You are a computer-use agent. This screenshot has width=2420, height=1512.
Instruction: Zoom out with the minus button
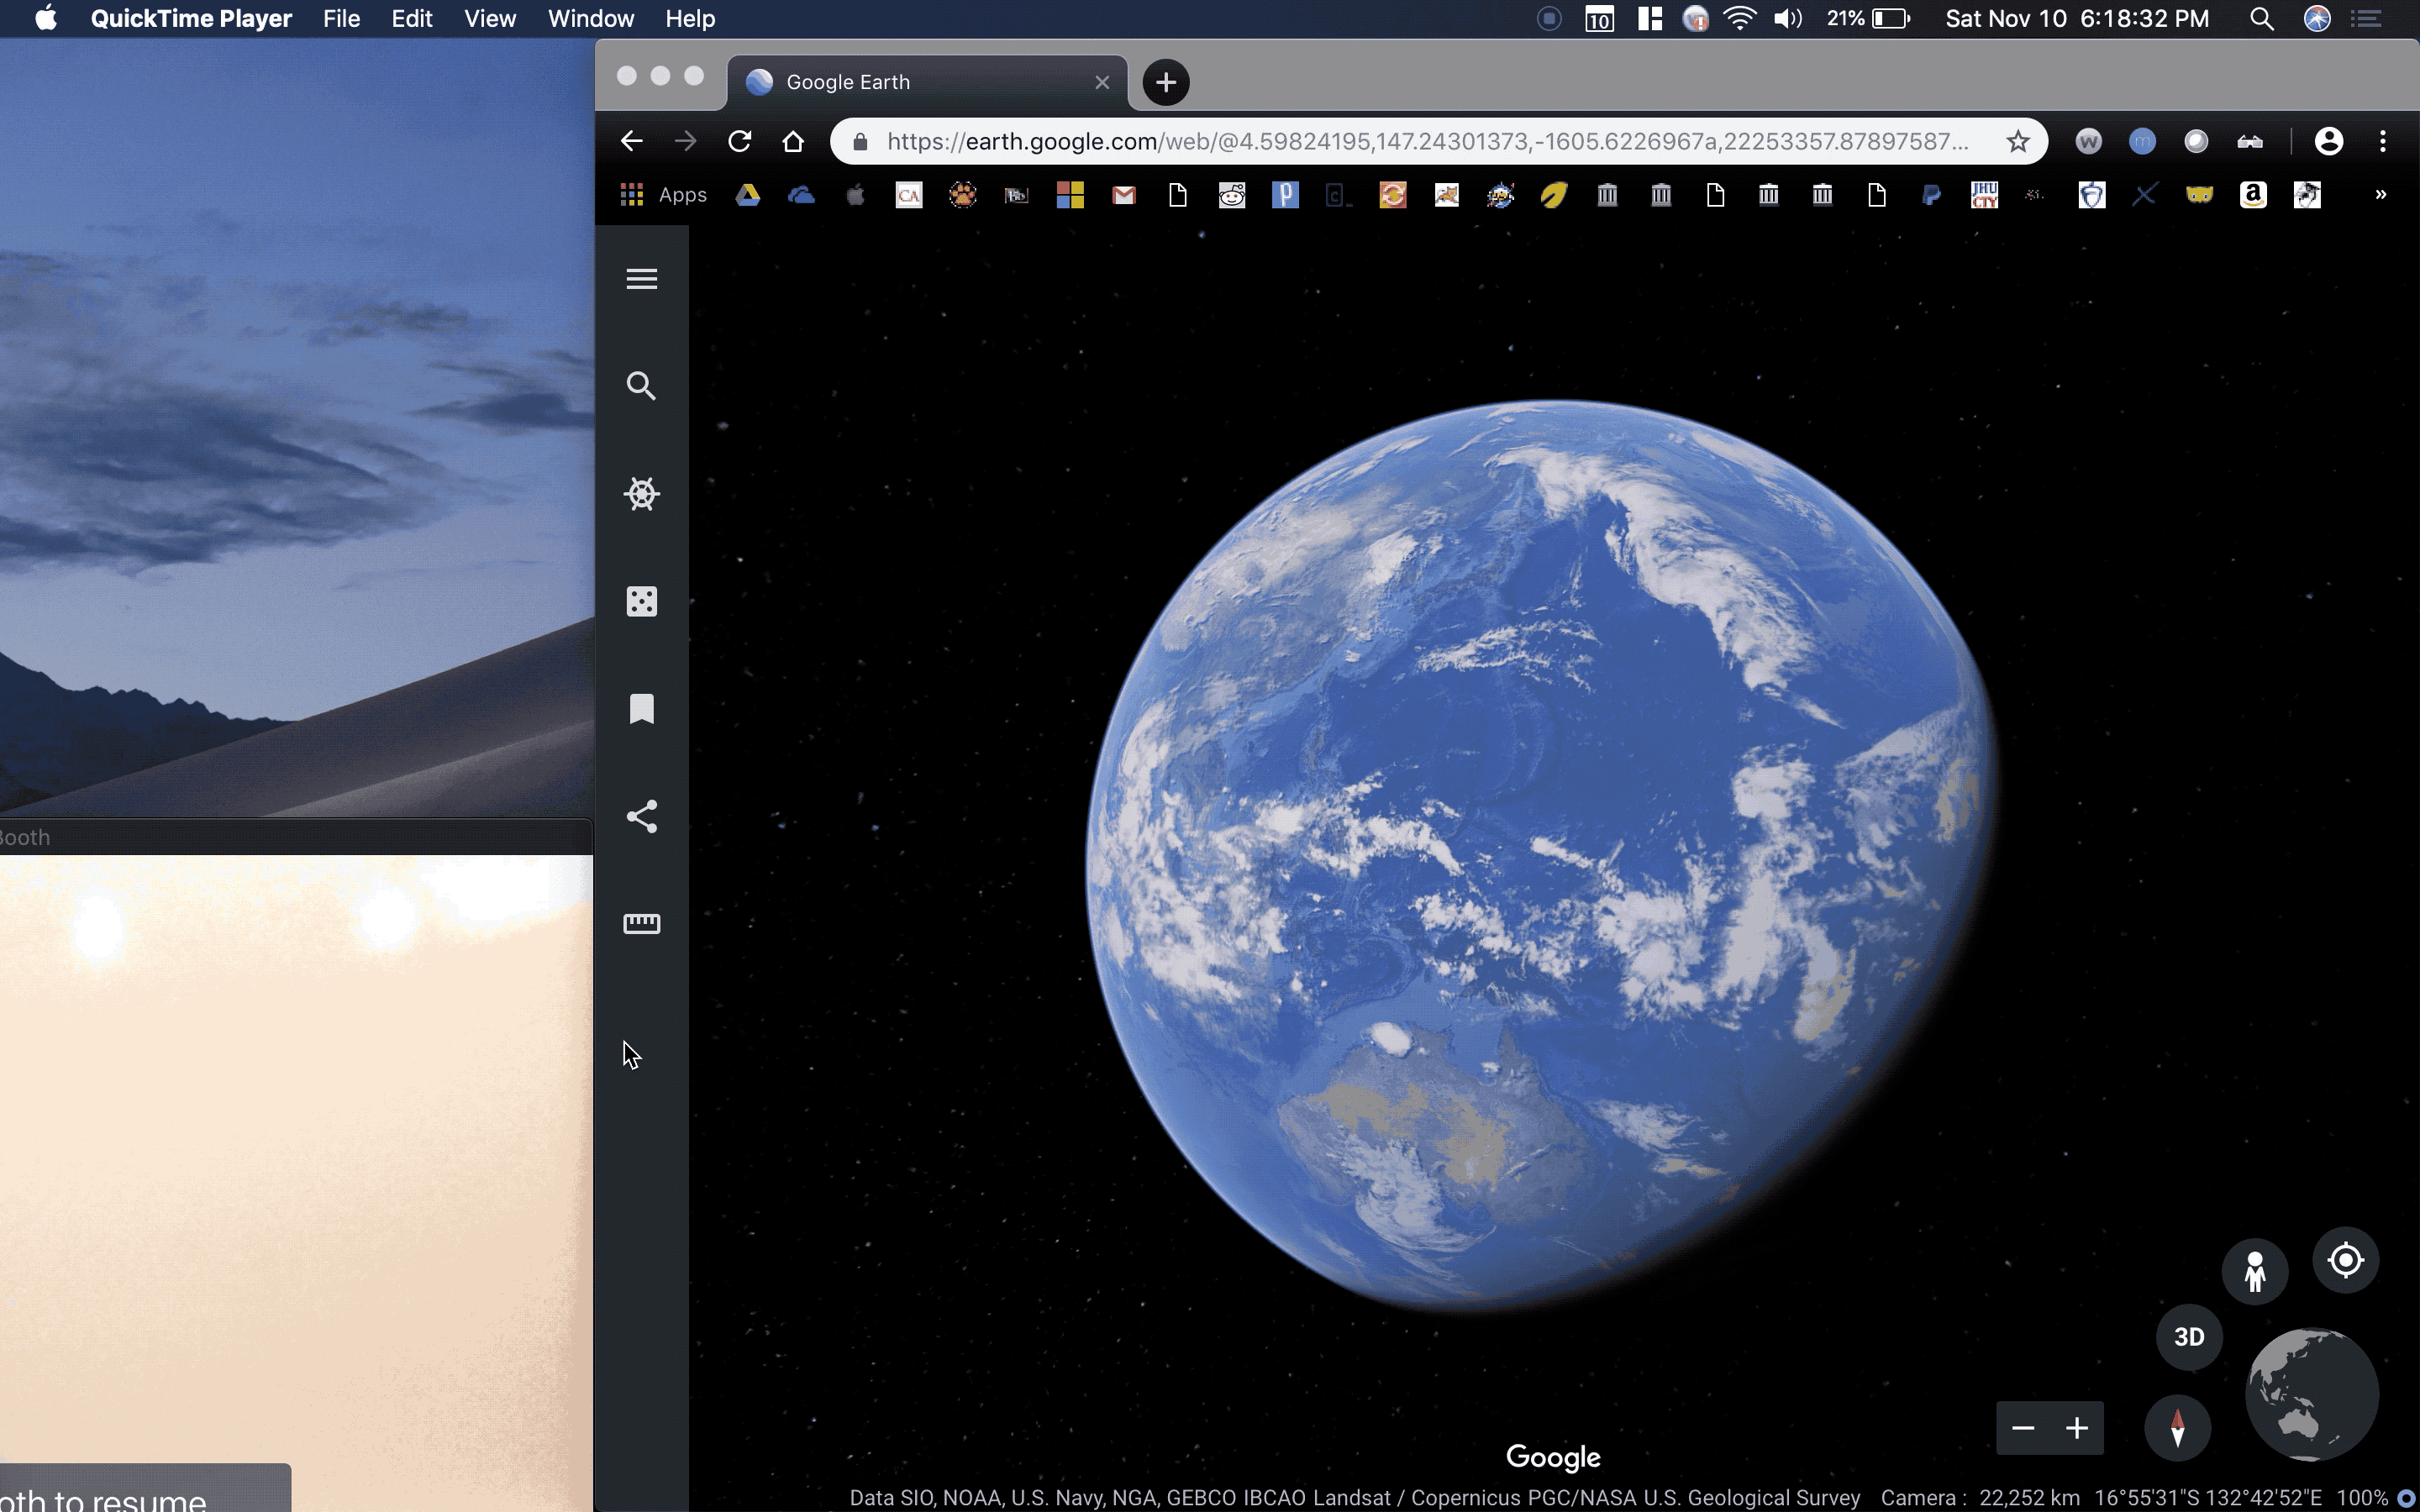[x=2023, y=1428]
